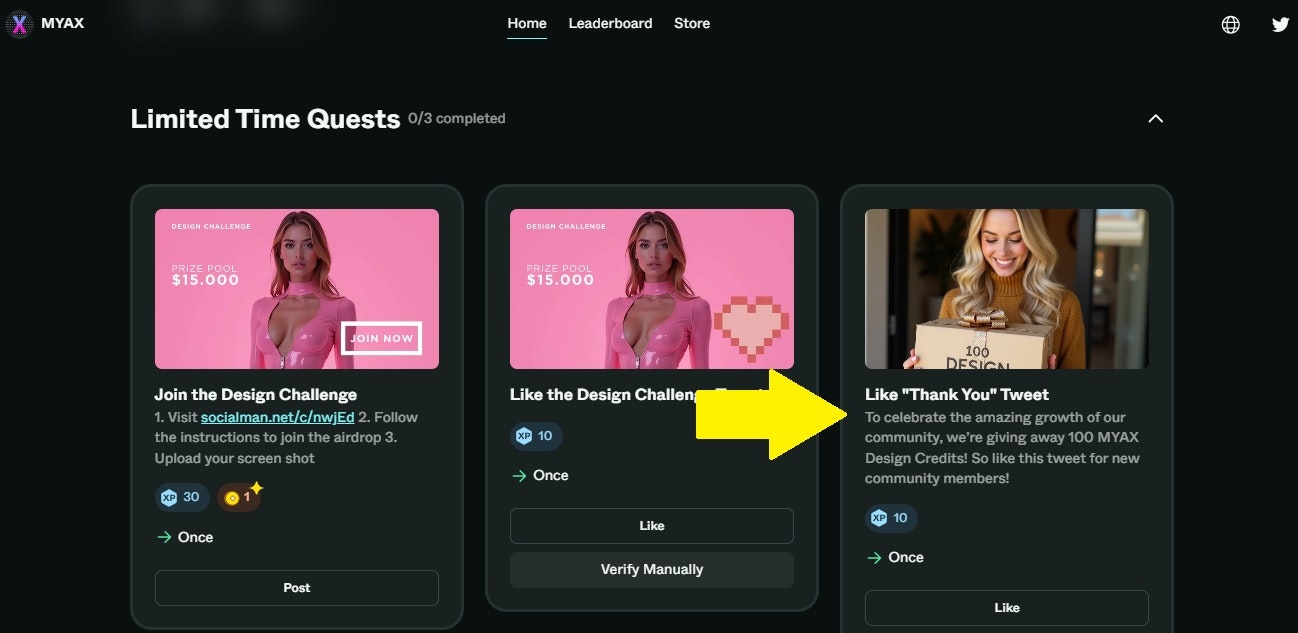This screenshot has height=633, width=1298.
Task: Click the Like "Thank You" Tweet title
Action: [x=957, y=394]
